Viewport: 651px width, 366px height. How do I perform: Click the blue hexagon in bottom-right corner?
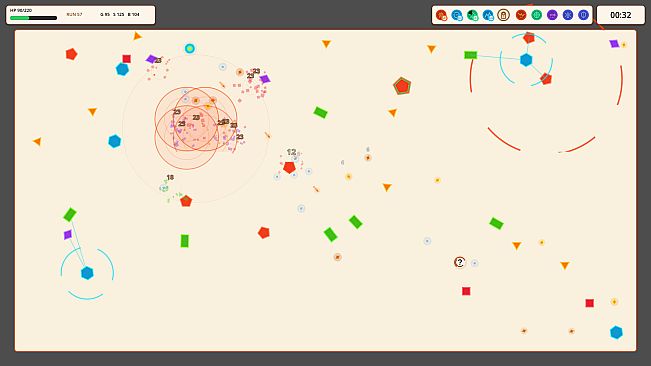pos(617,332)
